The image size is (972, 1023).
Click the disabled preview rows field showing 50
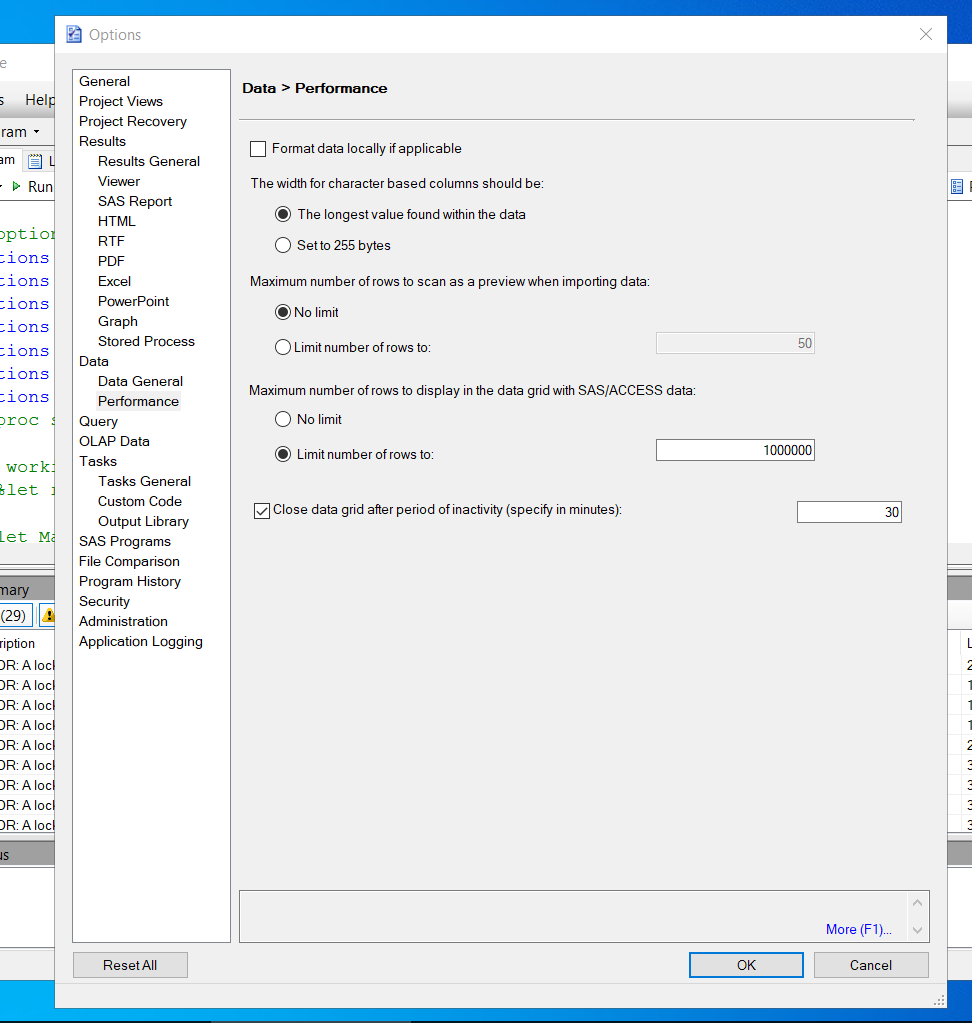pyautogui.click(x=735, y=343)
